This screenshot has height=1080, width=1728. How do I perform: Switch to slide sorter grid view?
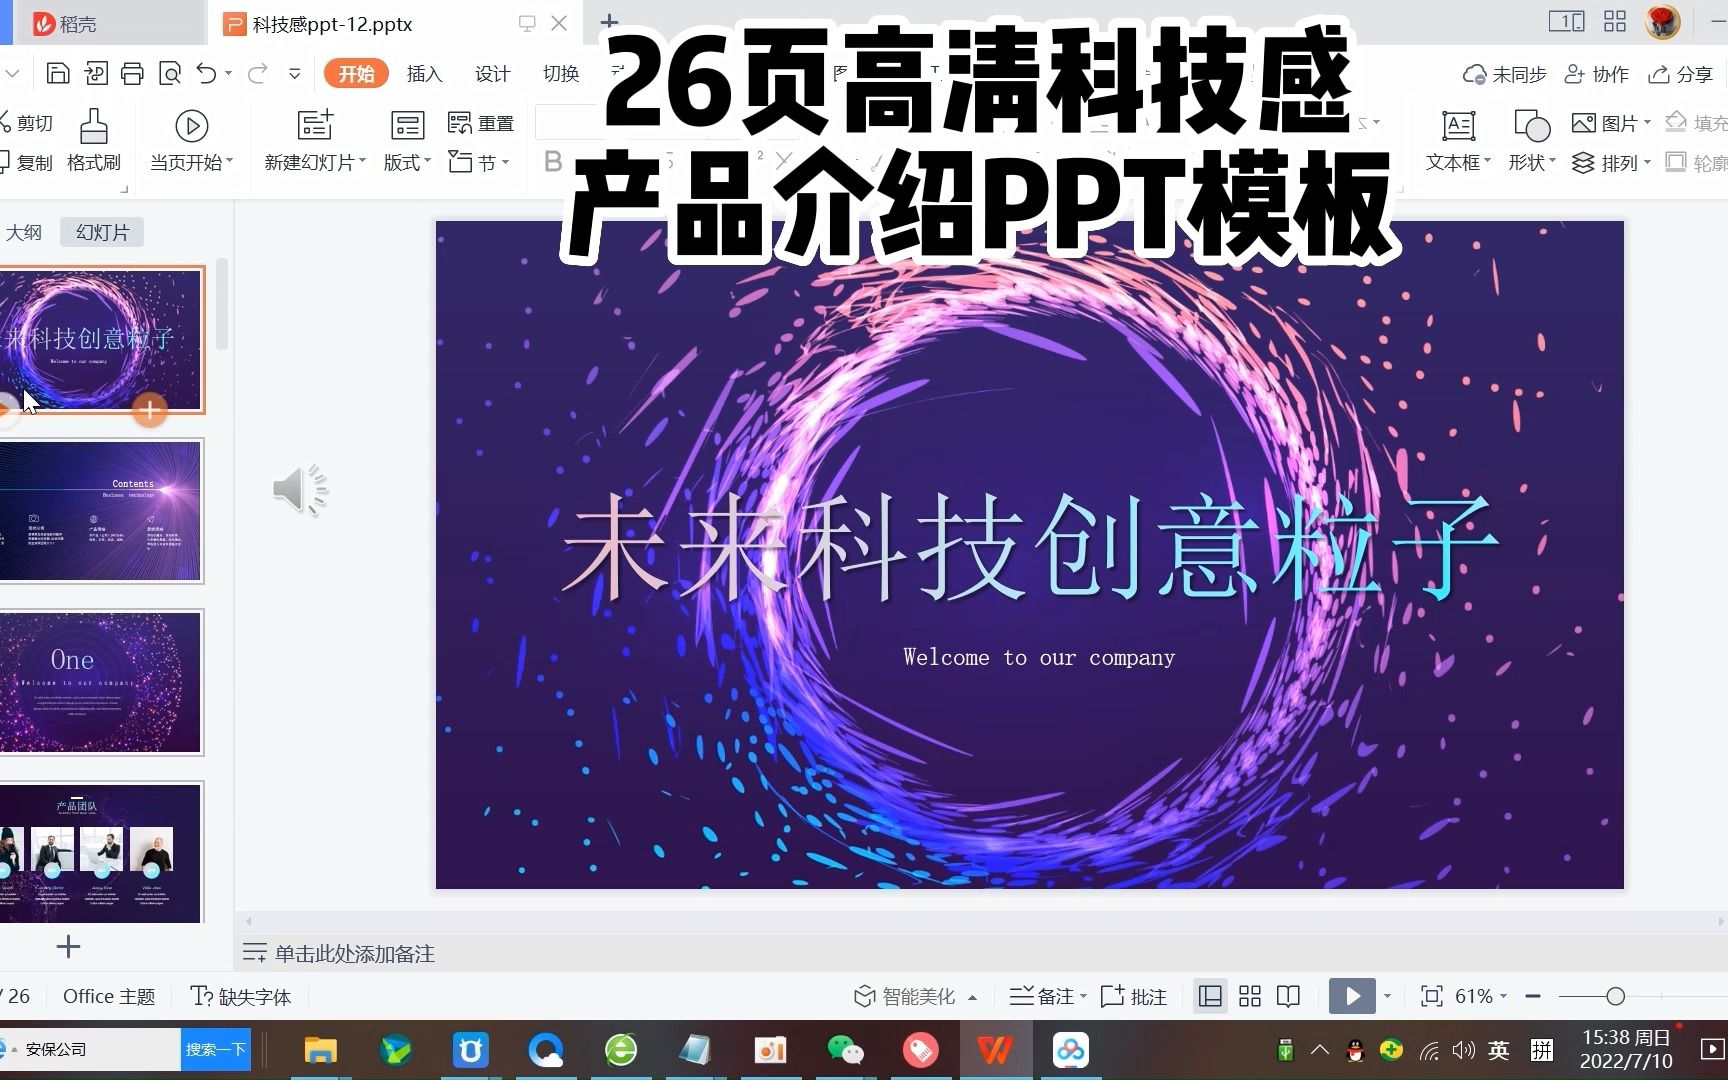(1250, 996)
